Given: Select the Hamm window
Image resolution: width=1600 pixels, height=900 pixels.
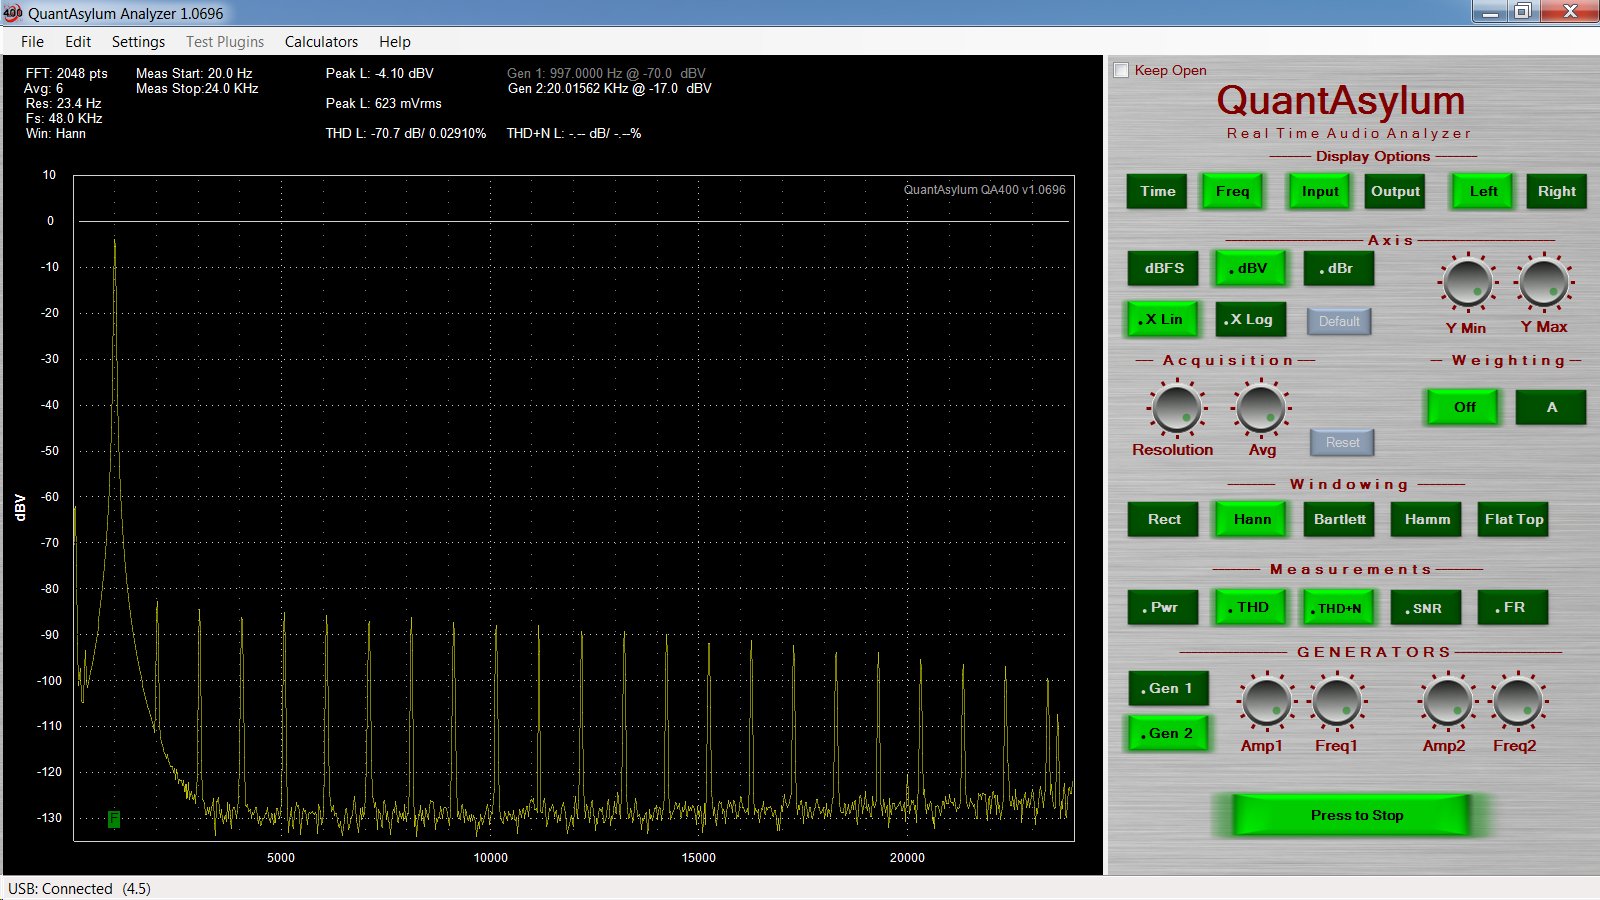Looking at the screenshot, I should pyautogui.click(x=1427, y=519).
